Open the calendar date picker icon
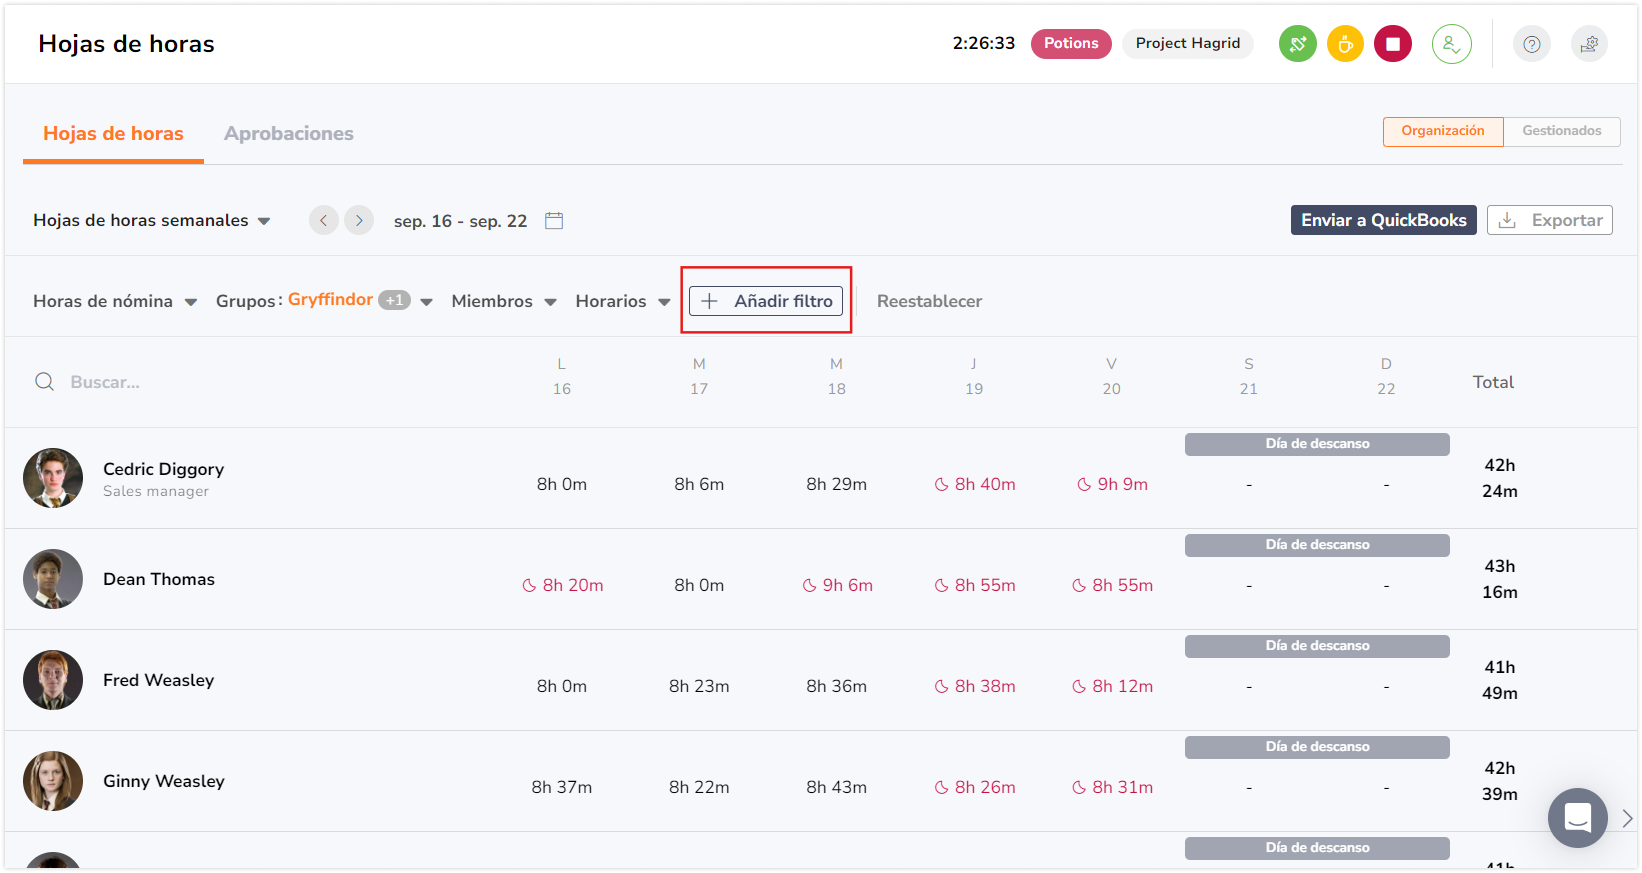Viewport: 1642px width, 873px height. pyautogui.click(x=554, y=220)
